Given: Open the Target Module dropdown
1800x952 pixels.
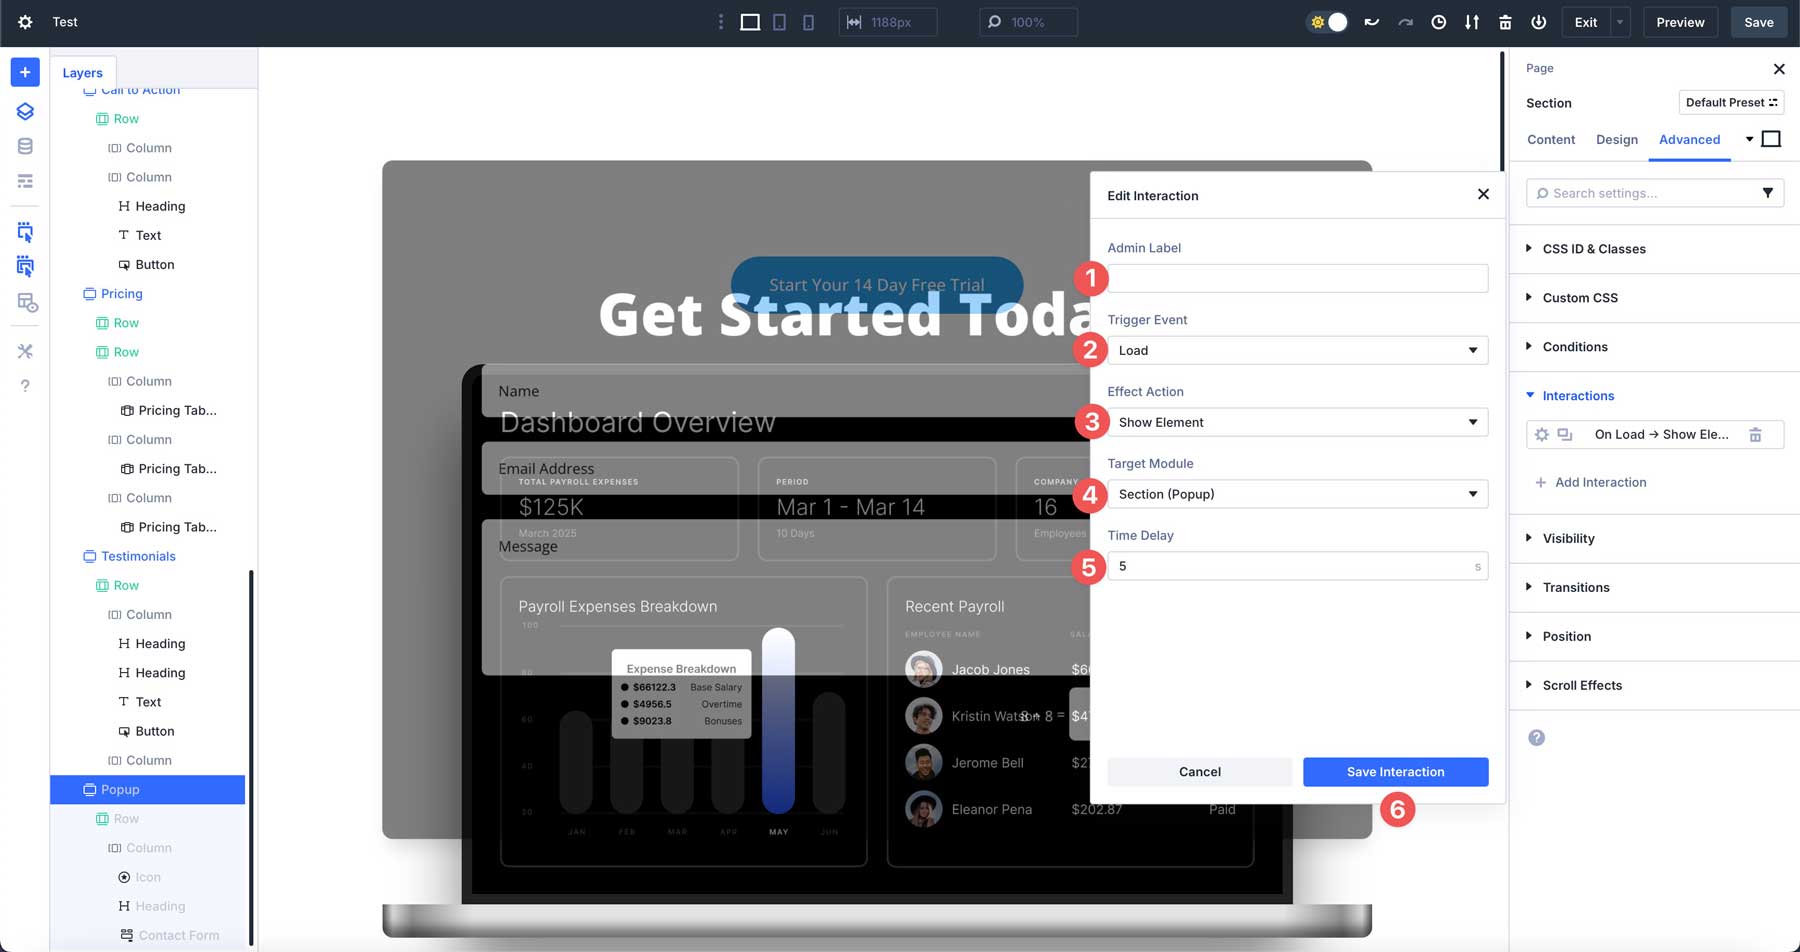Looking at the screenshot, I should click(x=1296, y=493).
